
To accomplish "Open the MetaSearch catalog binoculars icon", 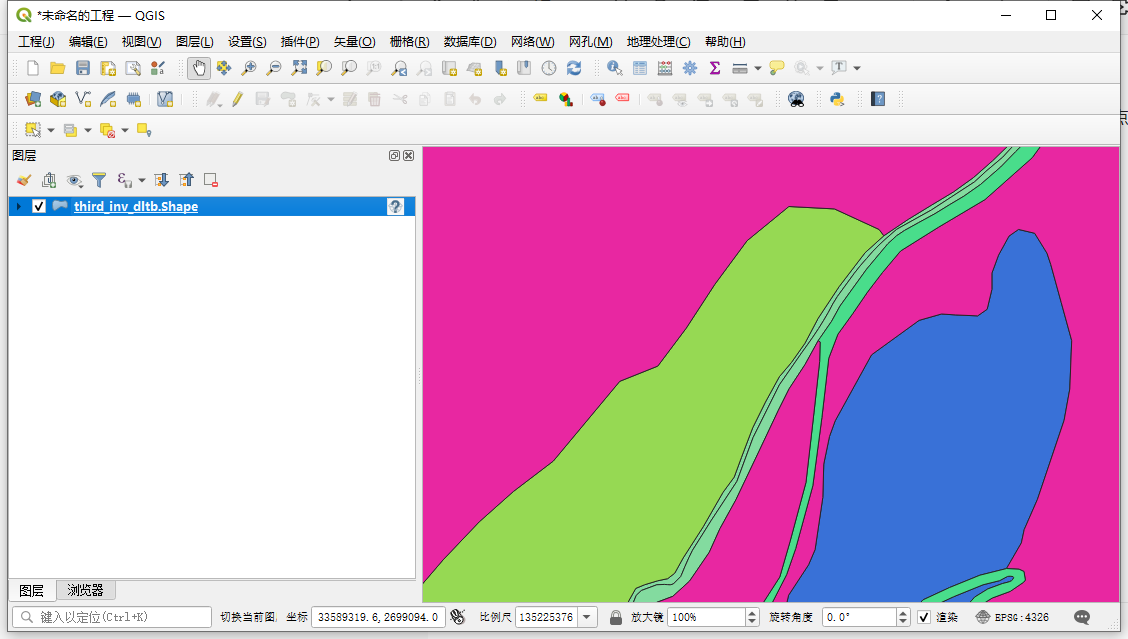I will (x=796, y=99).
